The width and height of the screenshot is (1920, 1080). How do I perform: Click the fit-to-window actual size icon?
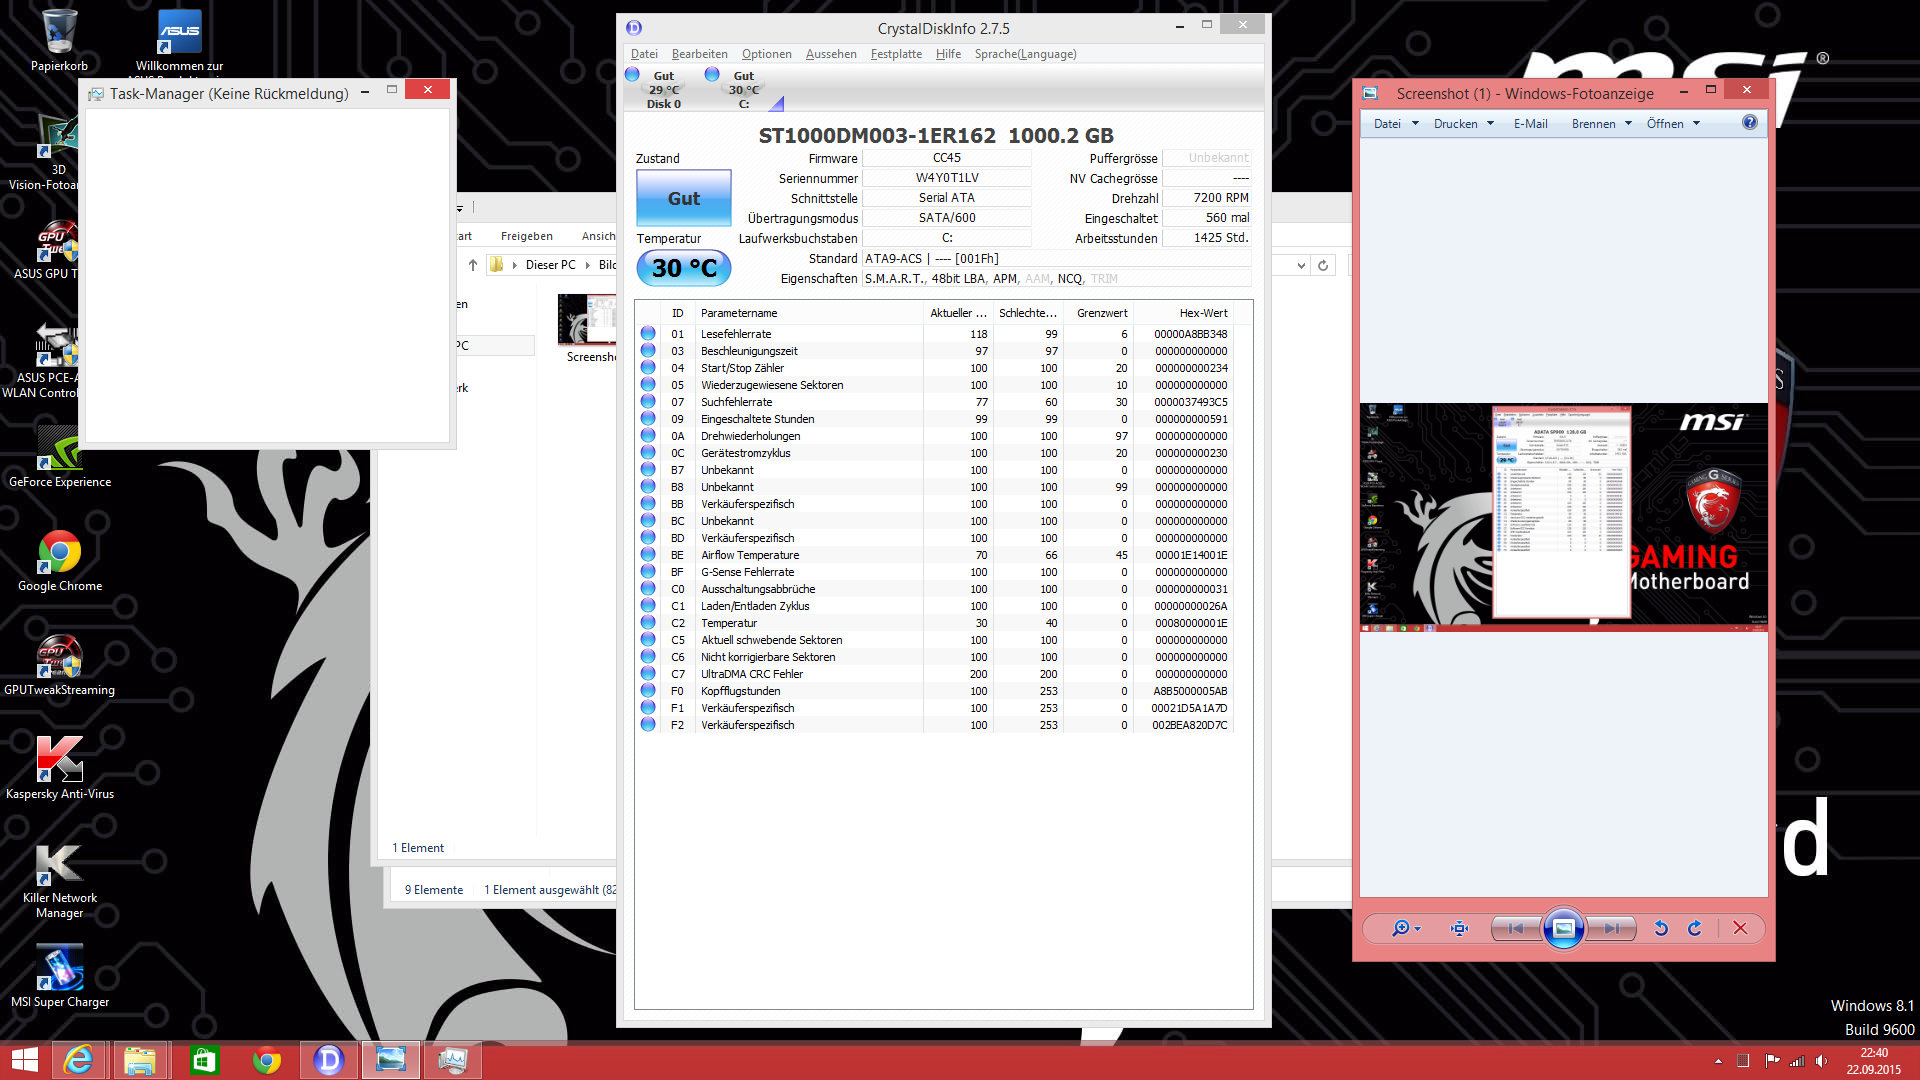click(1459, 929)
